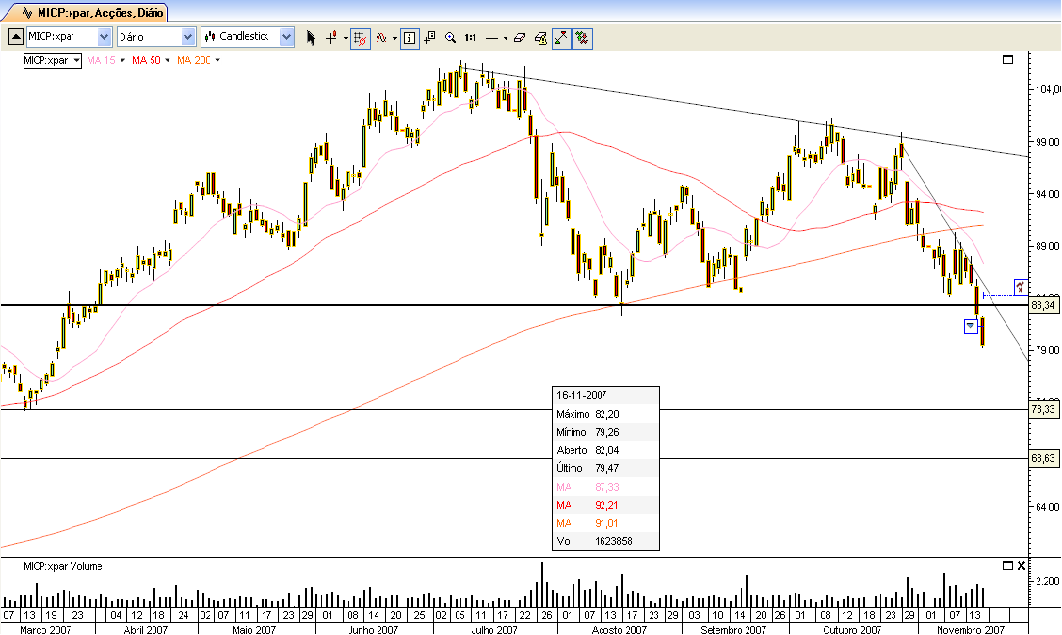Screen dimensions: 1062x635
Task: Expand the line tool dropdown arrow
Action: 505,39
